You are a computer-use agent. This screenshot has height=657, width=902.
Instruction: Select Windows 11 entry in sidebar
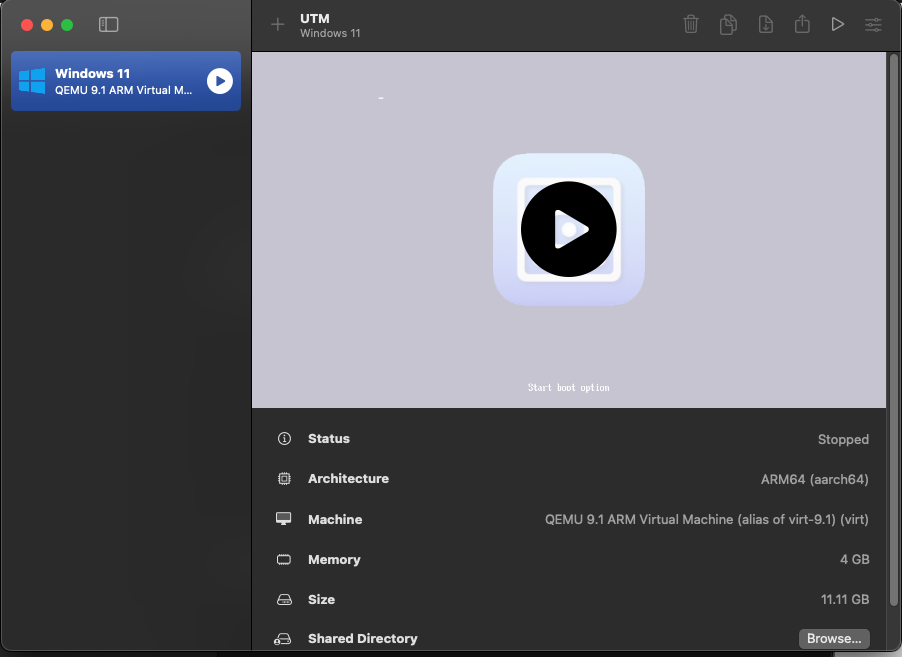pos(126,81)
